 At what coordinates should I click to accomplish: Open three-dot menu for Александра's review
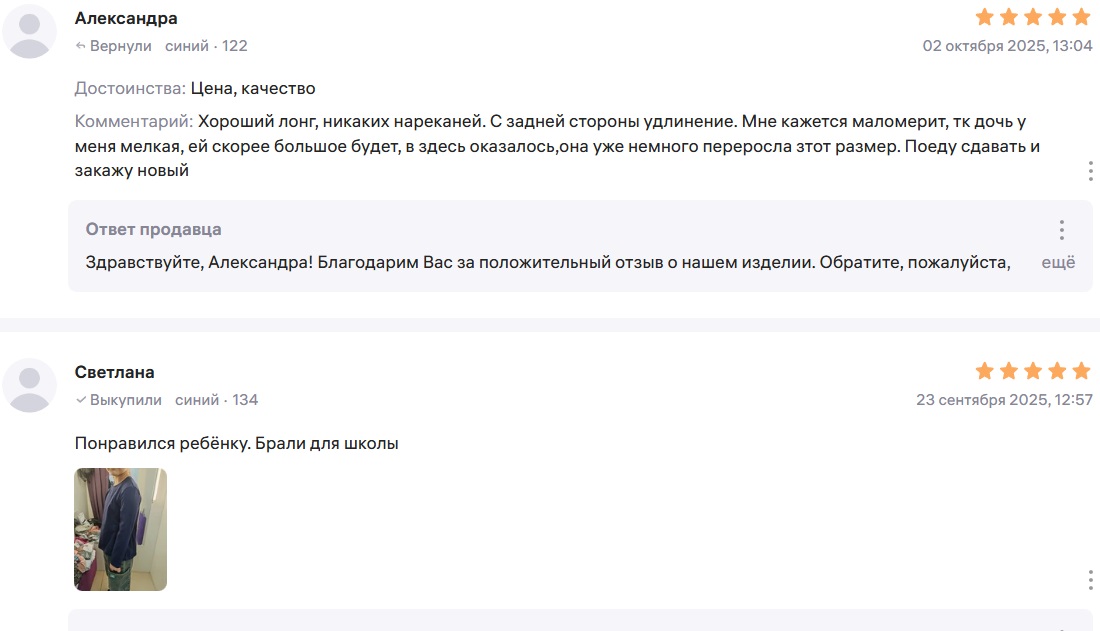click(x=1090, y=171)
